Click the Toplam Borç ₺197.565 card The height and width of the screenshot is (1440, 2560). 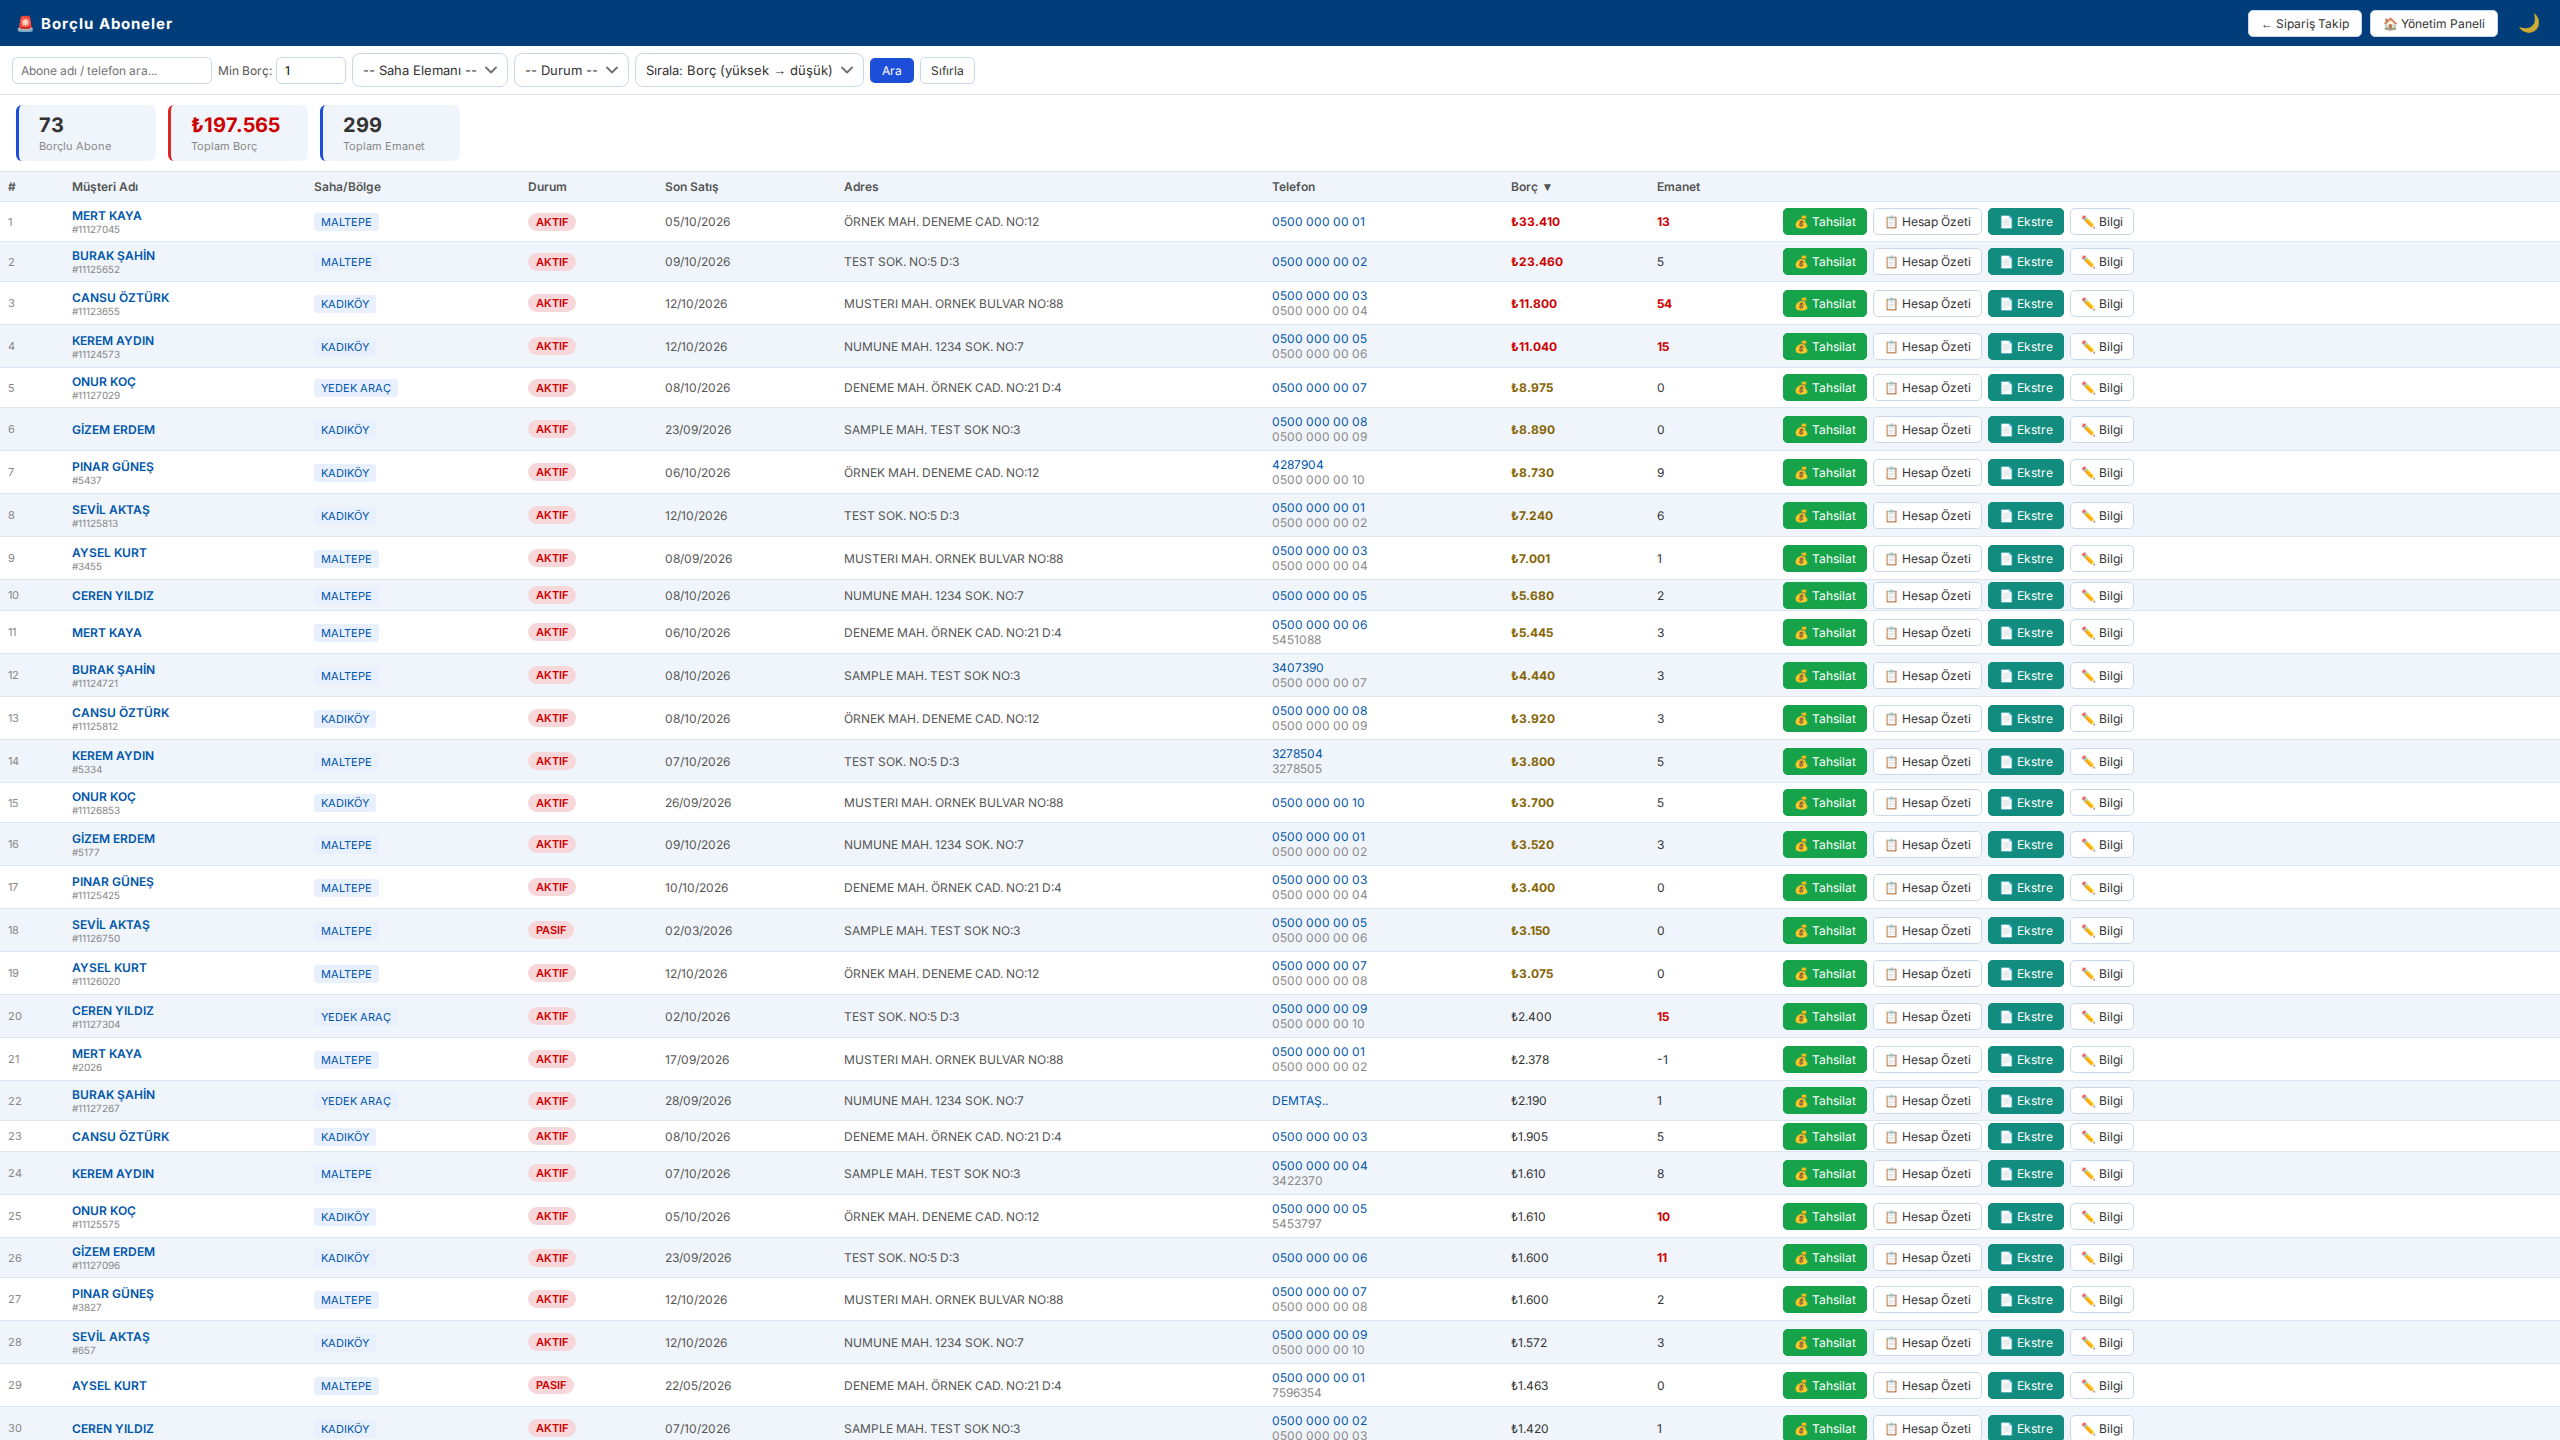pos(238,133)
